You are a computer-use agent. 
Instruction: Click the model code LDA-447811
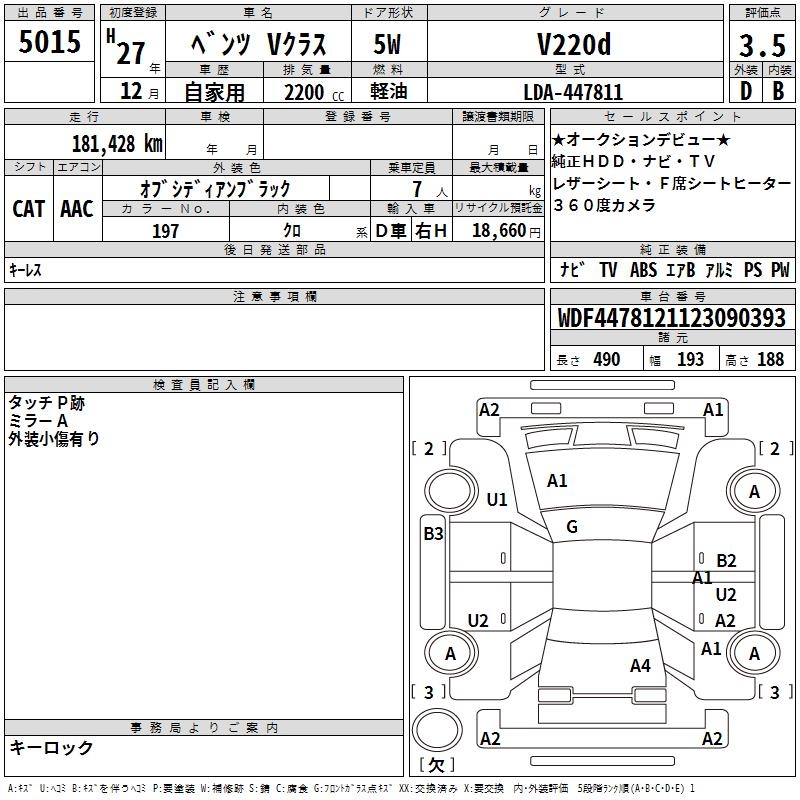coord(573,92)
